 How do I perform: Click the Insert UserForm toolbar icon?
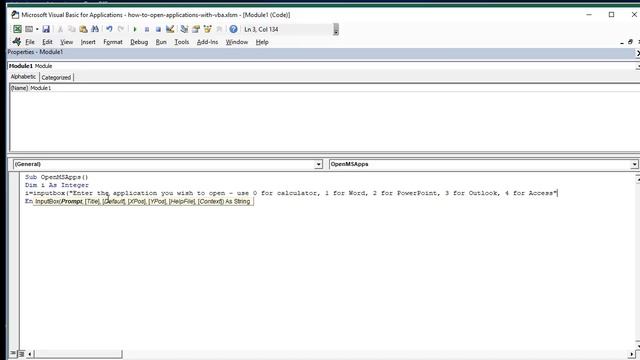click(x=29, y=29)
